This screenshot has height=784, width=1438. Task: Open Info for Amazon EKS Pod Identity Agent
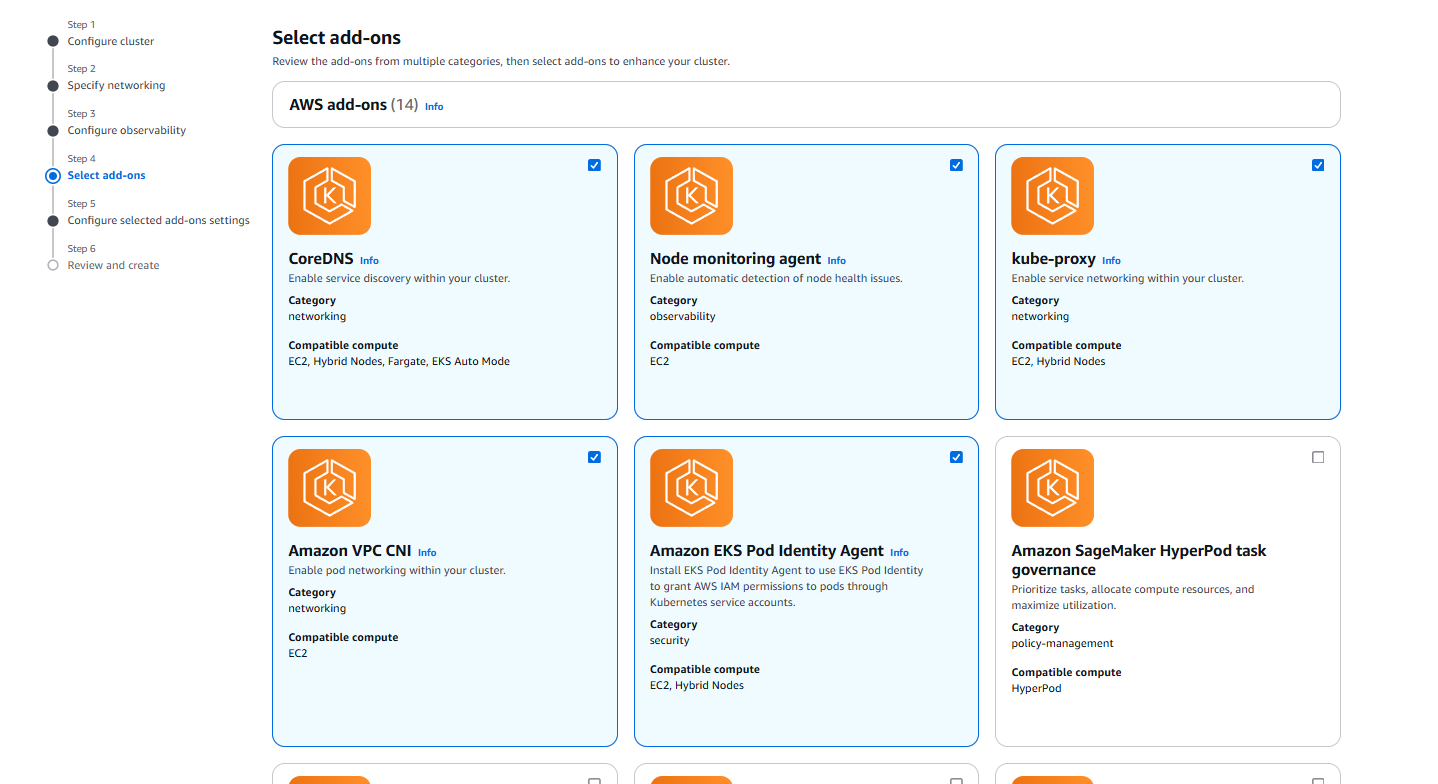[899, 552]
